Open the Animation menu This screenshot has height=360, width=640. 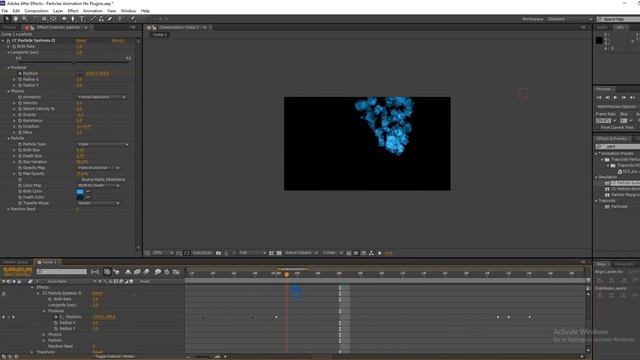(93, 11)
